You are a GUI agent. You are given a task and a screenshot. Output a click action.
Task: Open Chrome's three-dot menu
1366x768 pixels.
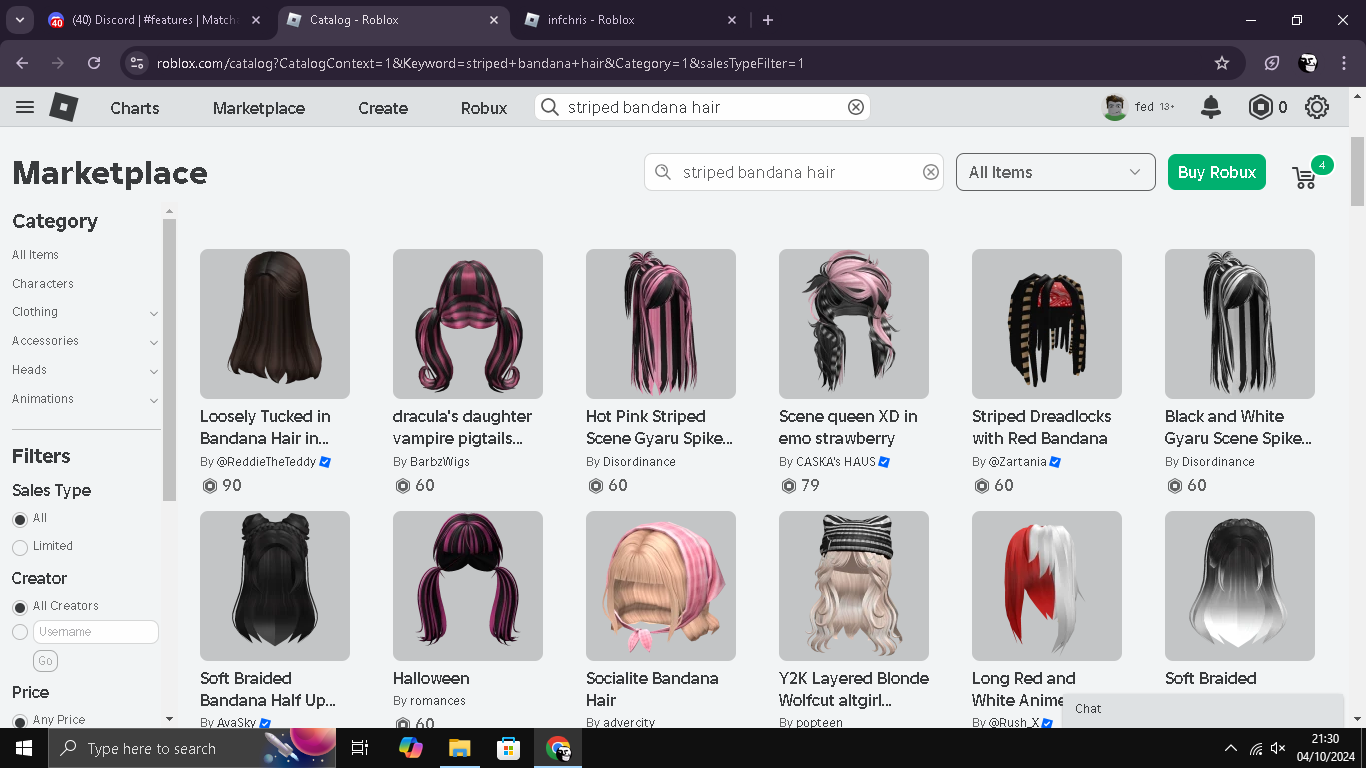pos(1342,63)
